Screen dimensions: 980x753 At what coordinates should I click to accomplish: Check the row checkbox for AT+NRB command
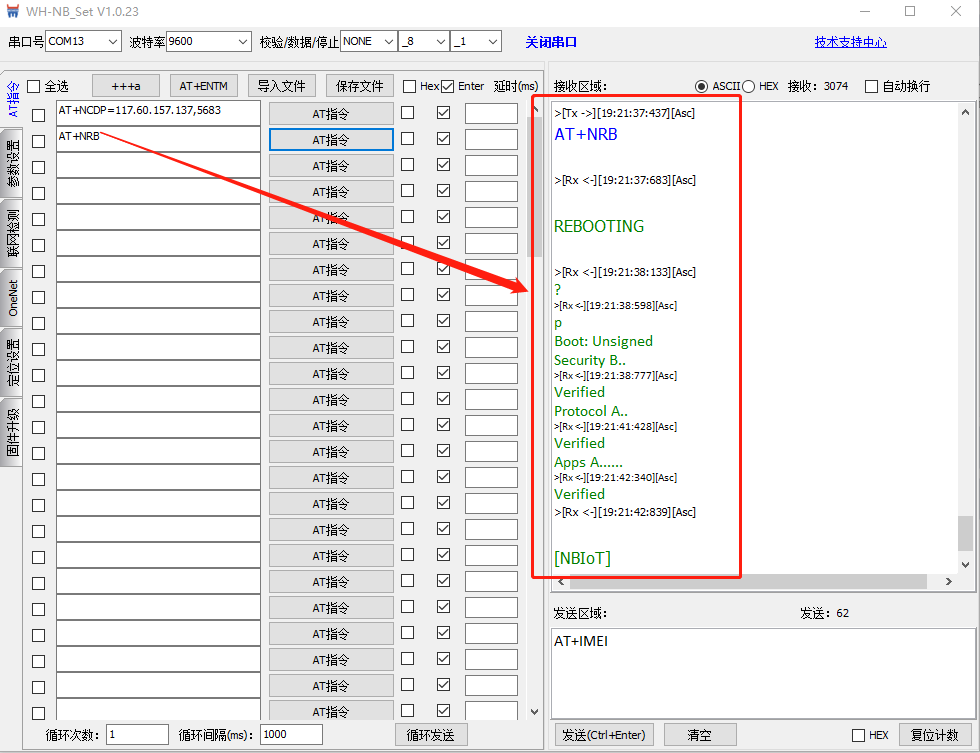(39, 141)
